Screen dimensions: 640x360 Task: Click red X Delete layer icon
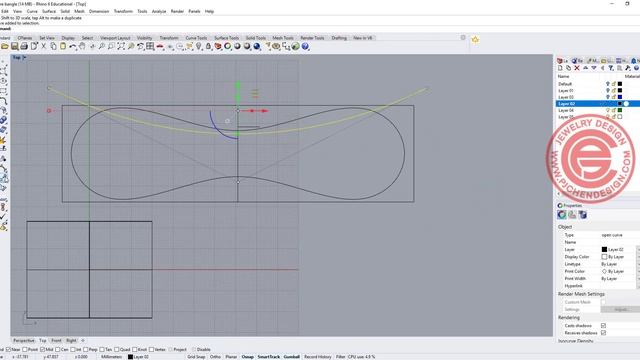[577, 68]
